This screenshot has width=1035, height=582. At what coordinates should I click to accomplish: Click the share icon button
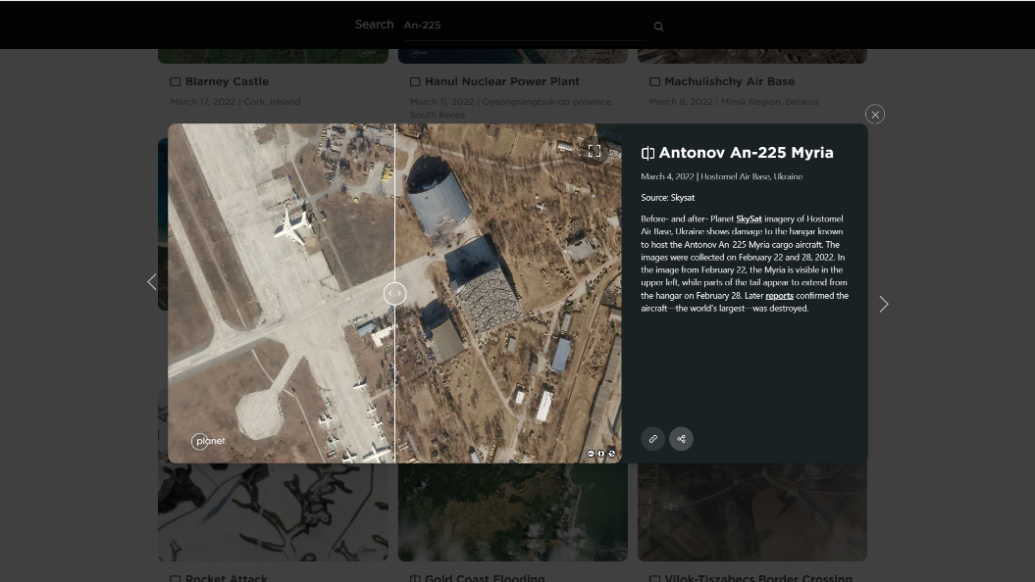pyautogui.click(x=681, y=438)
